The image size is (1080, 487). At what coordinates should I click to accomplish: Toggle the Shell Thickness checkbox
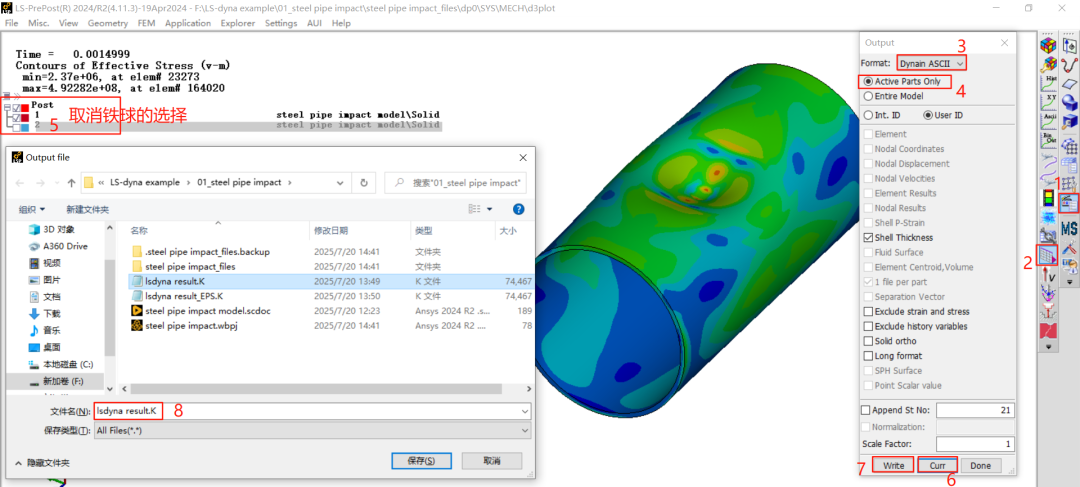pyautogui.click(x=867, y=238)
